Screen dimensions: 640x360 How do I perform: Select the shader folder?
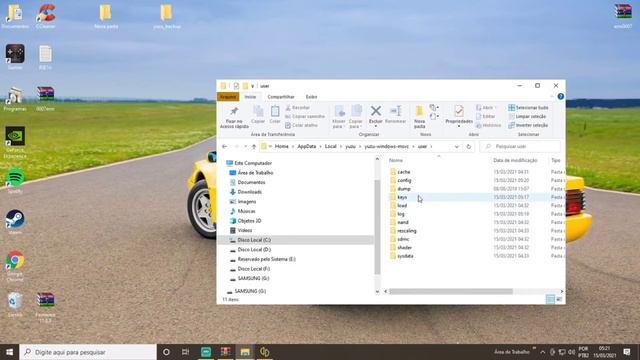tap(404, 247)
